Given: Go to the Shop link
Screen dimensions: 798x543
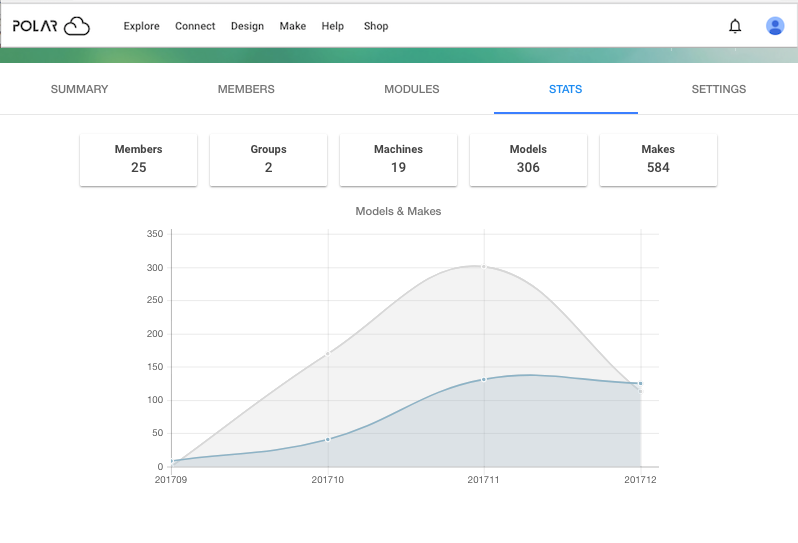Looking at the screenshot, I should point(376,26).
